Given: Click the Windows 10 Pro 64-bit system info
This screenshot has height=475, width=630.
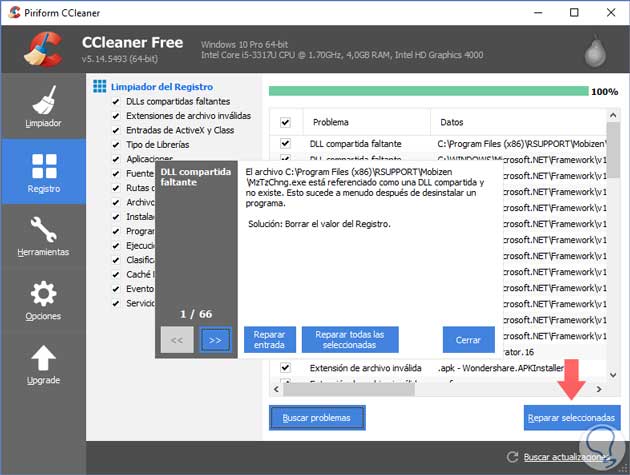Looking at the screenshot, I should click(x=244, y=44).
